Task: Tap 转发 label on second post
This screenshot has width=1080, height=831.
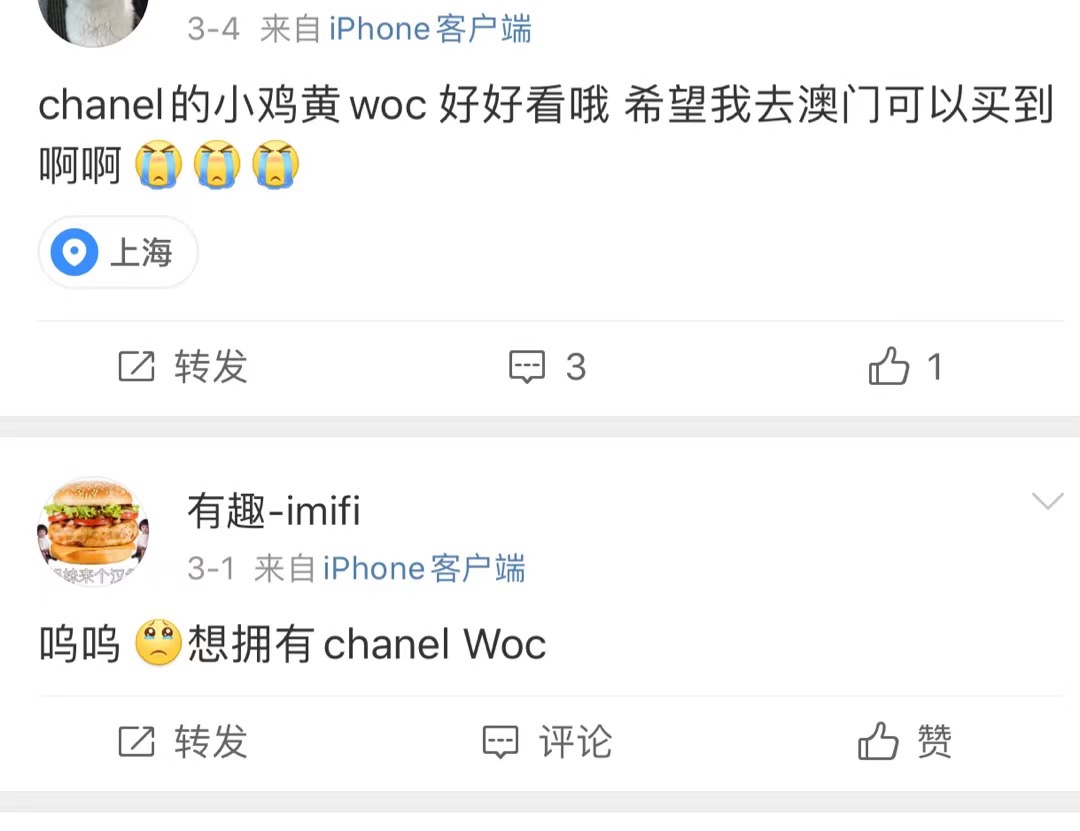Action: [211, 742]
